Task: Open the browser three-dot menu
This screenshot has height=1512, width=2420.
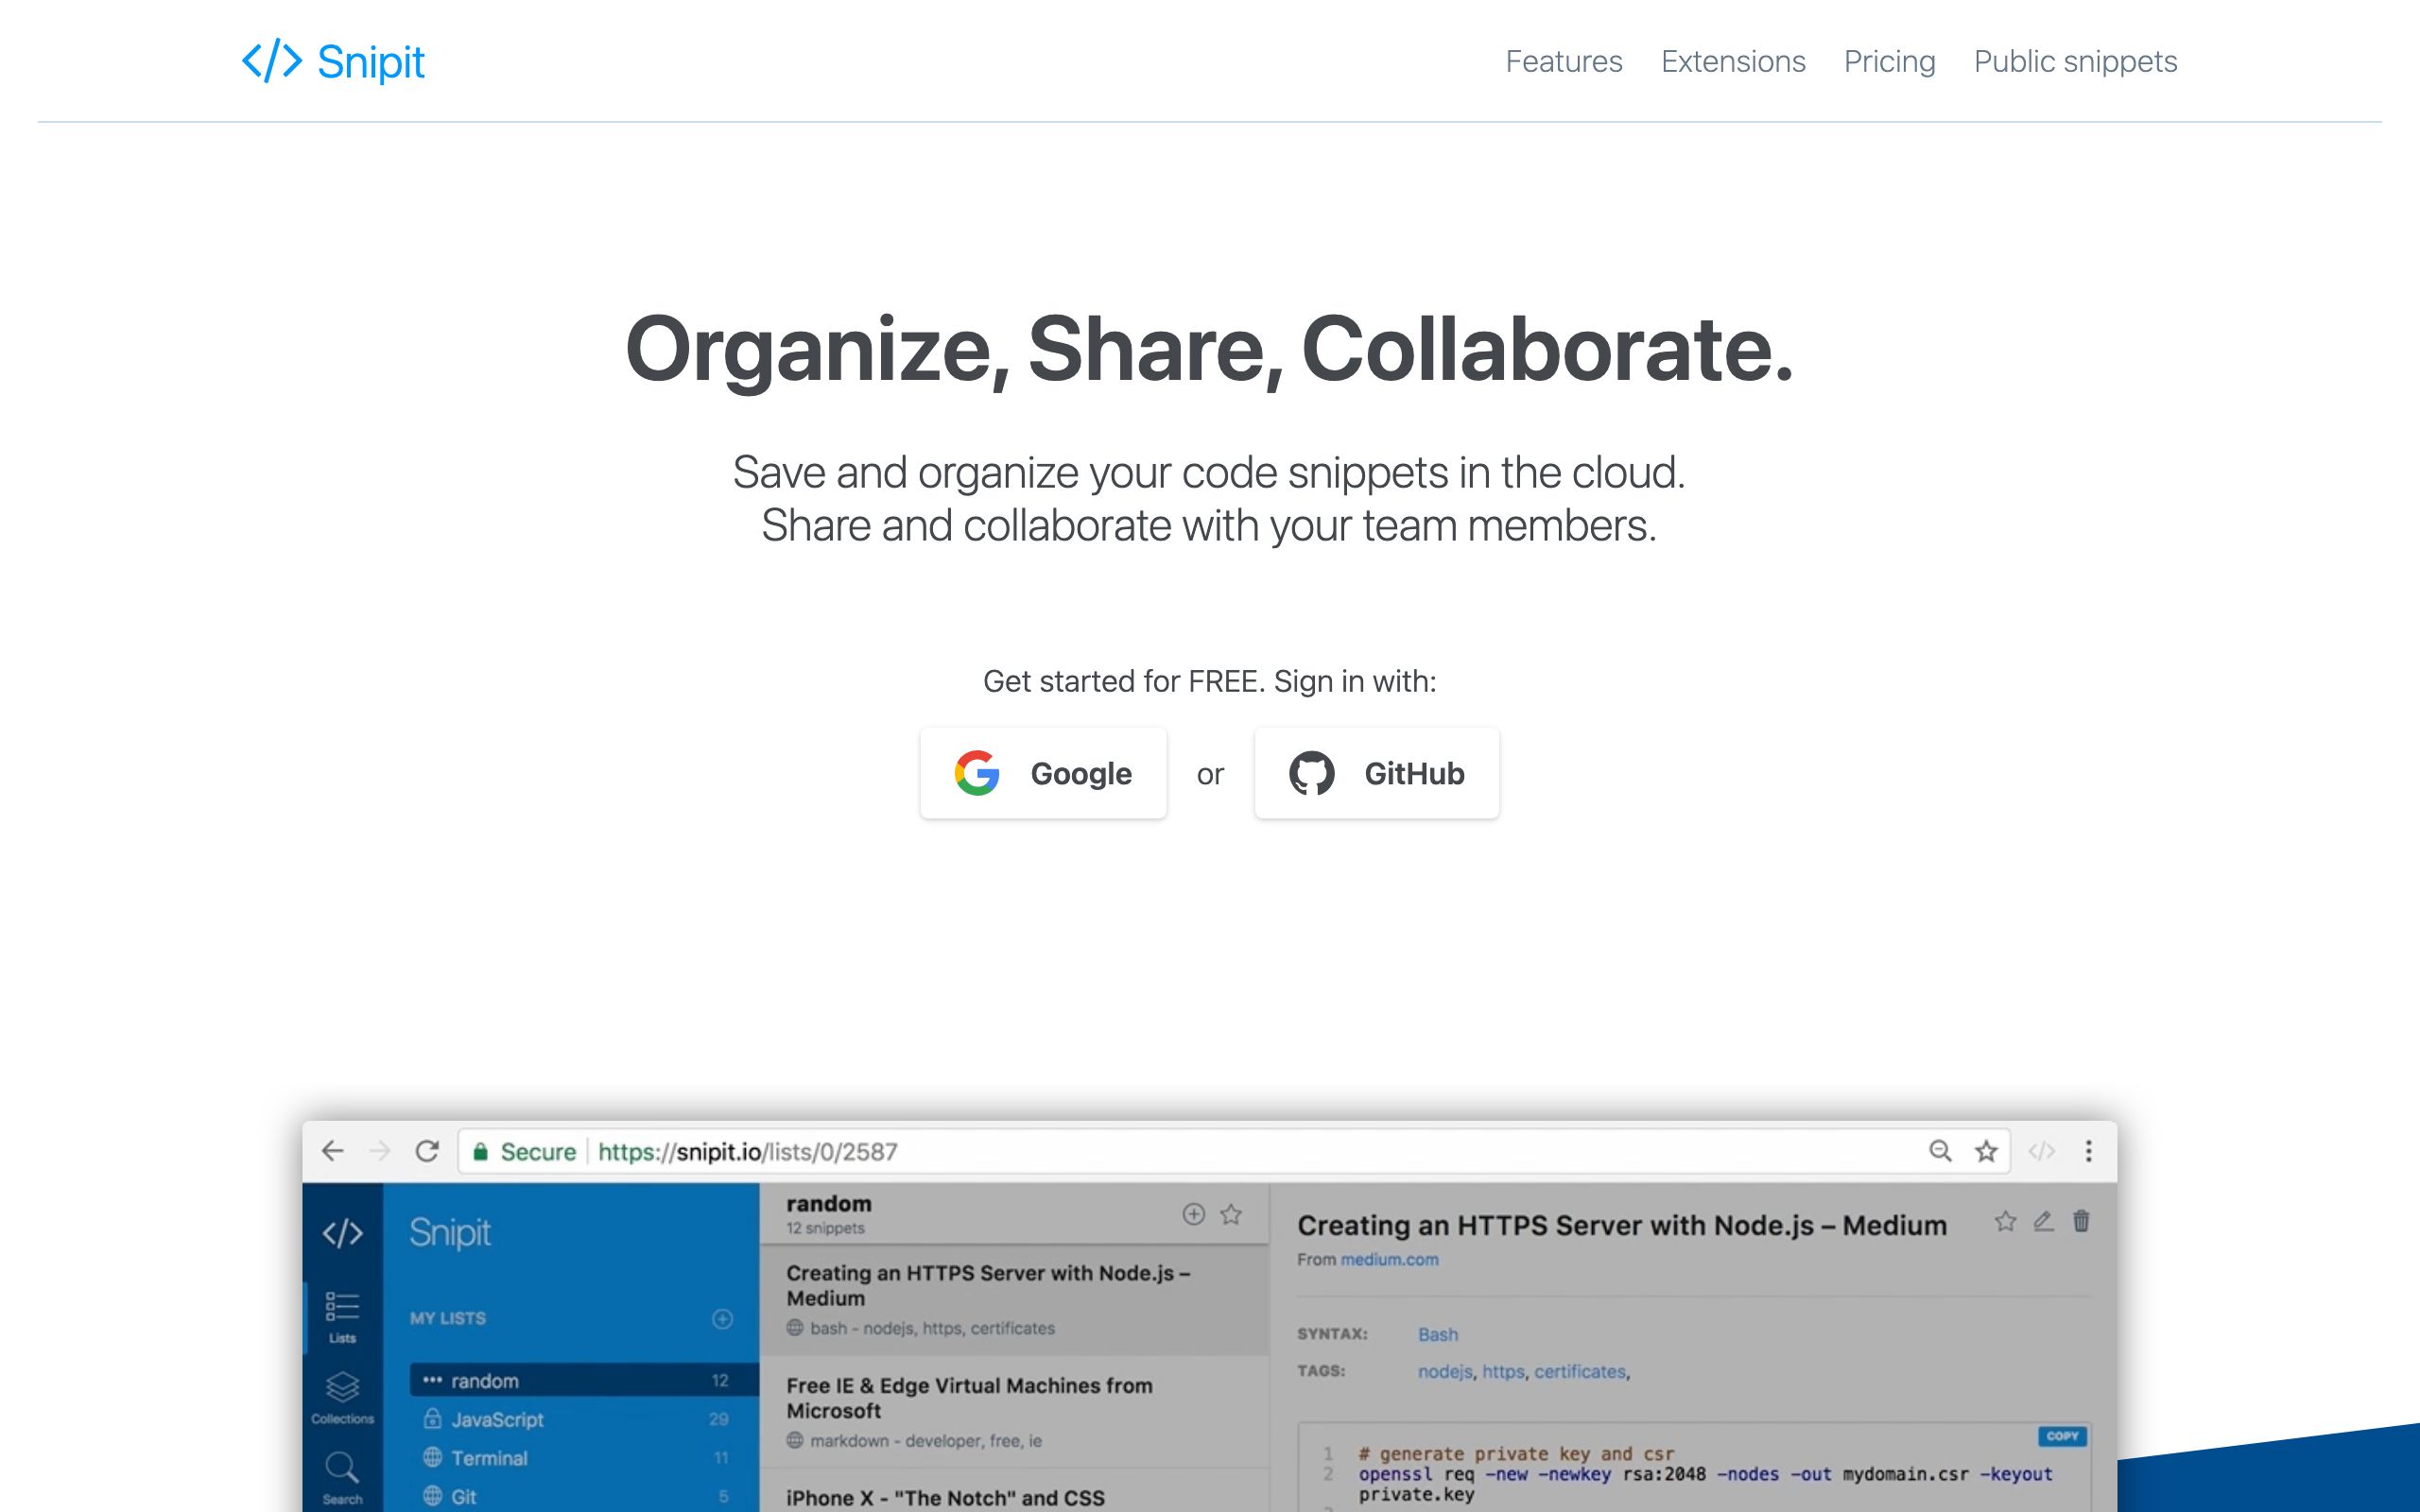Action: [x=2088, y=1151]
